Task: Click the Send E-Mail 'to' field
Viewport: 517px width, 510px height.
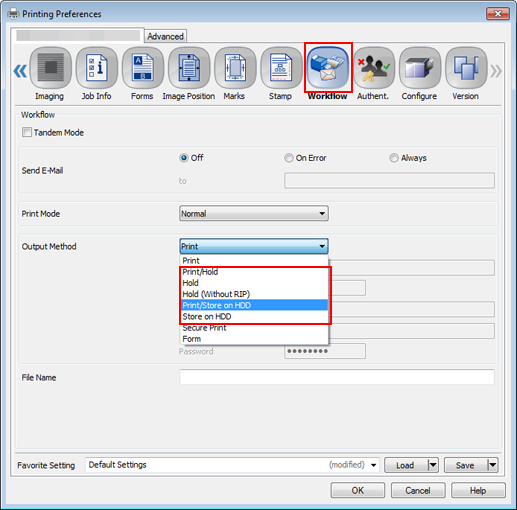Action: tap(389, 180)
